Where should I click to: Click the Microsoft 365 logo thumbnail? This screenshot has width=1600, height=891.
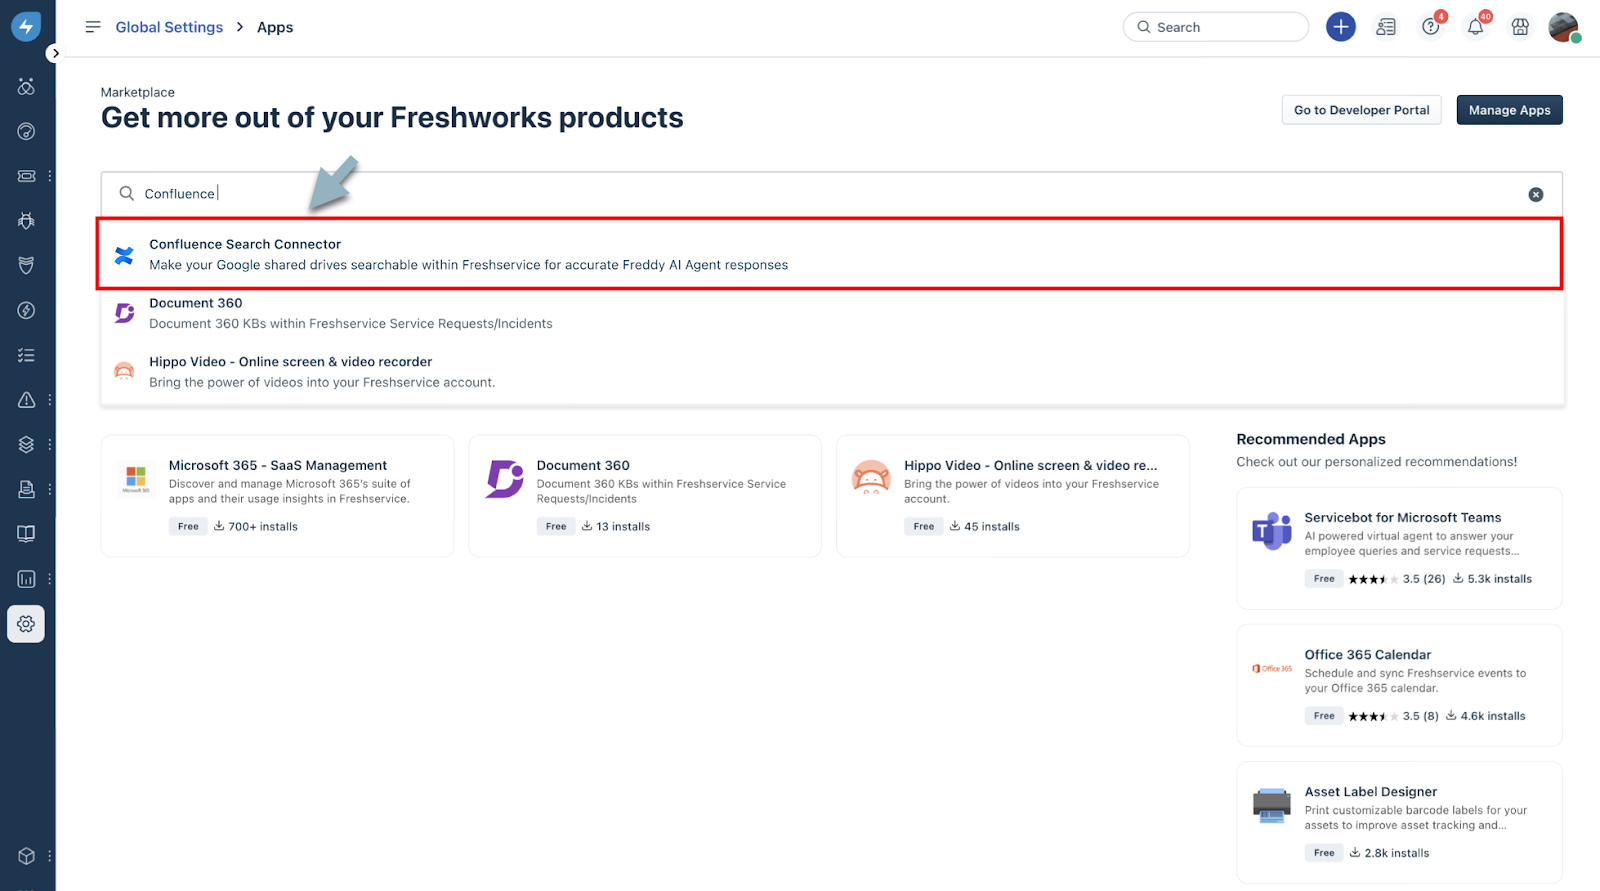(136, 478)
